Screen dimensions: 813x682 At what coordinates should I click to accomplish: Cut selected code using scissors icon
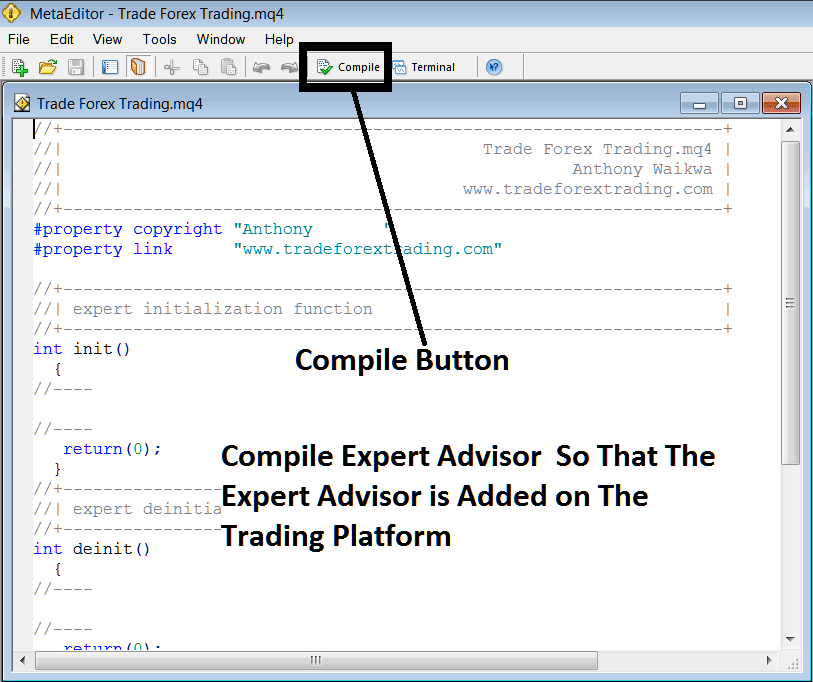(x=172, y=66)
